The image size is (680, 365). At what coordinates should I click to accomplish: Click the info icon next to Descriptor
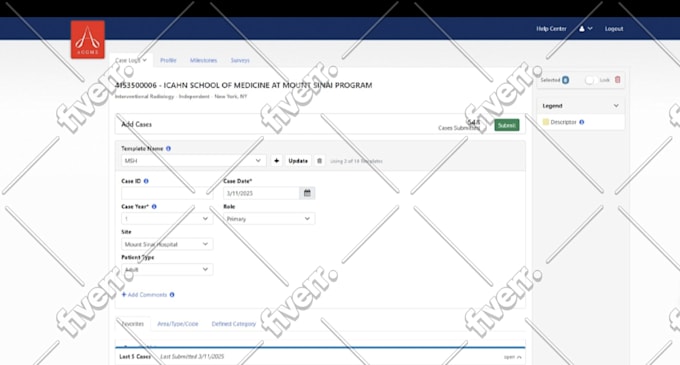click(x=582, y=122)
